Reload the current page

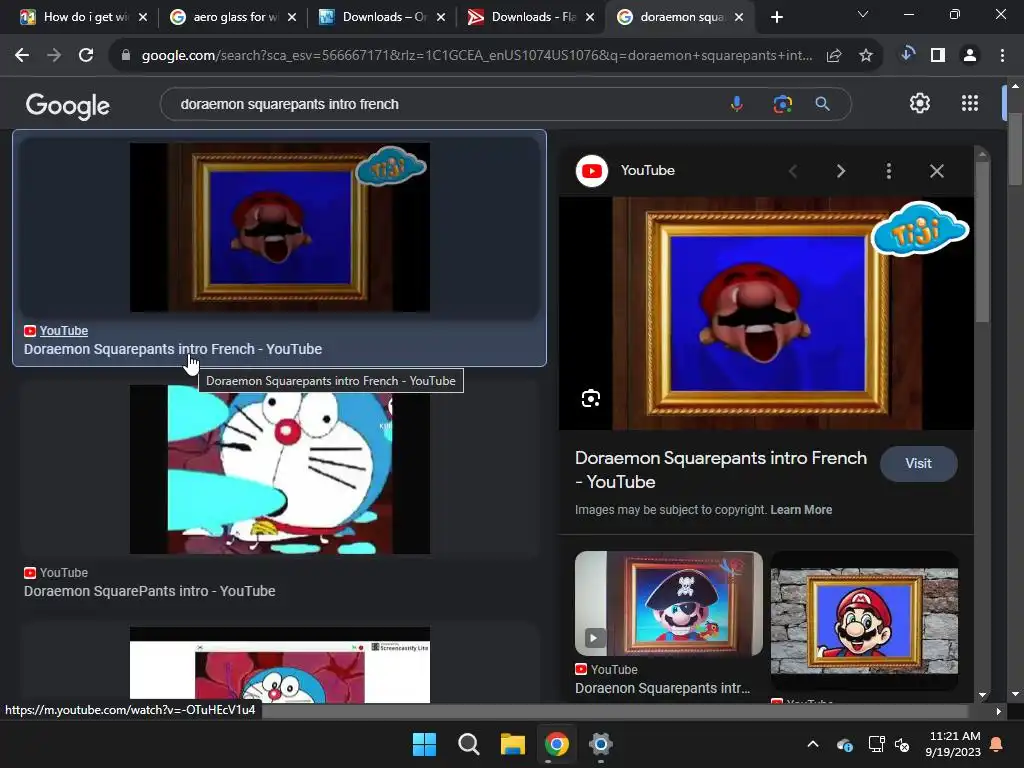tap(86, 56)
